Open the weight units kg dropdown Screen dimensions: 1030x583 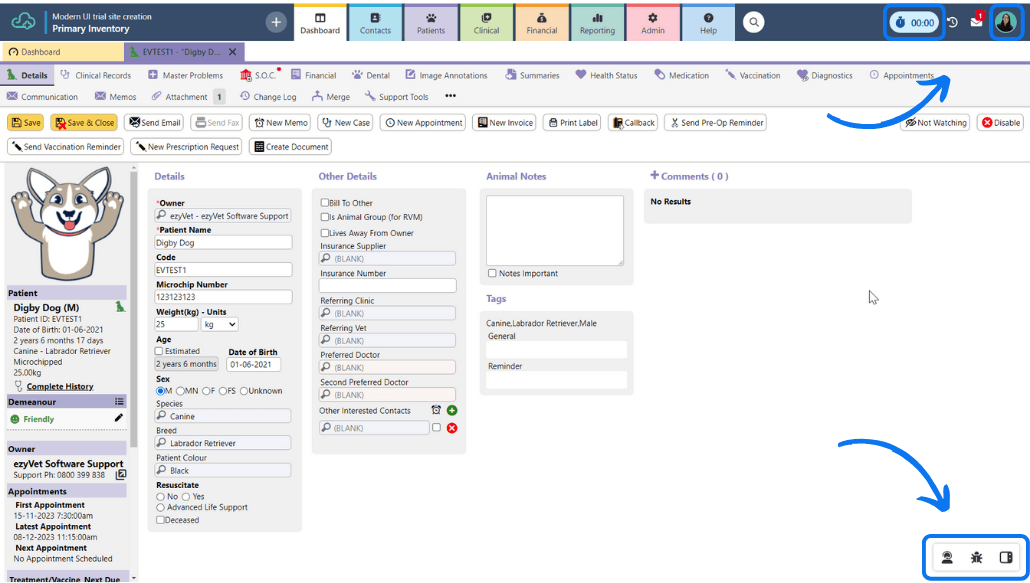coord(219,324)
